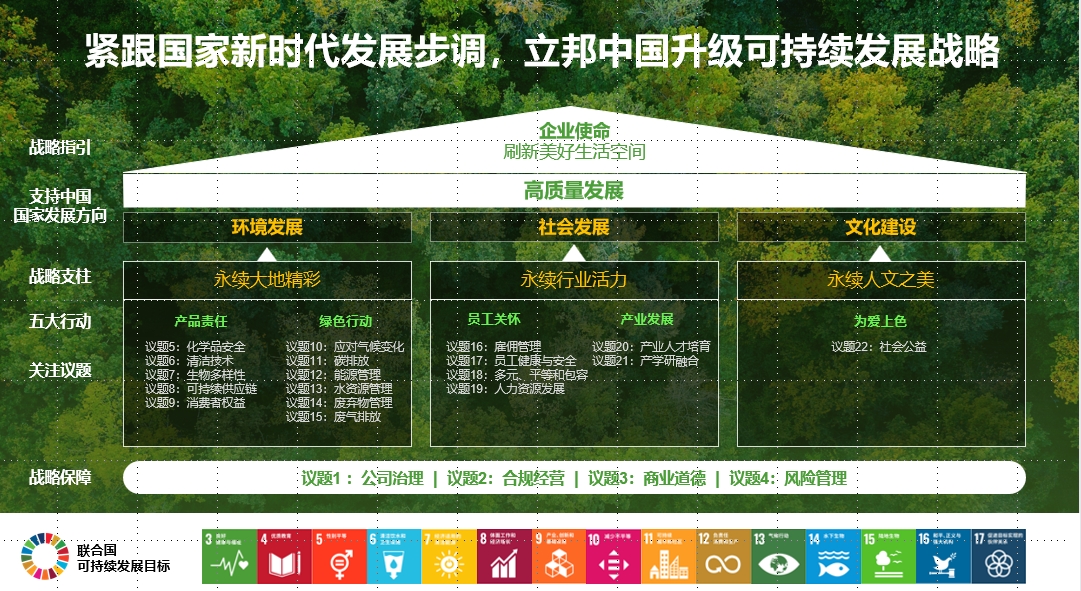
Task: Select 议题6：清洁技术
Action: pos(189,361)
